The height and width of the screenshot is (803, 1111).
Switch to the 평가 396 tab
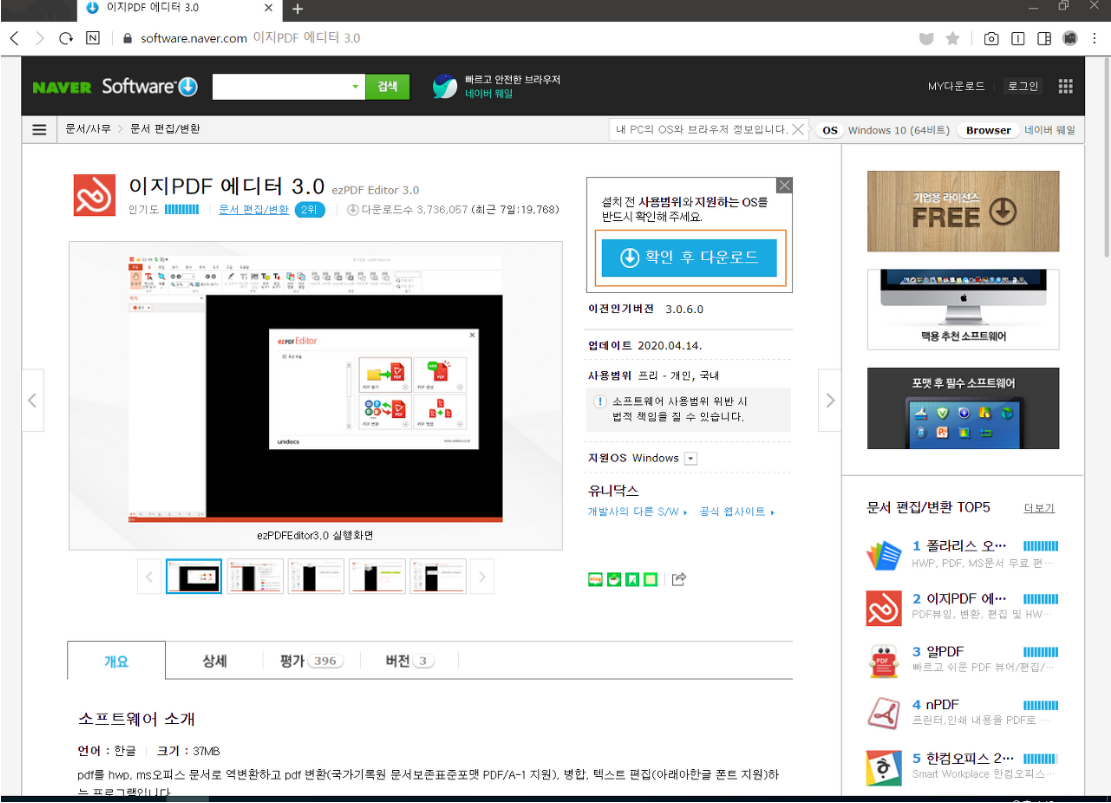pyautogui.click(x=312, y=661)
